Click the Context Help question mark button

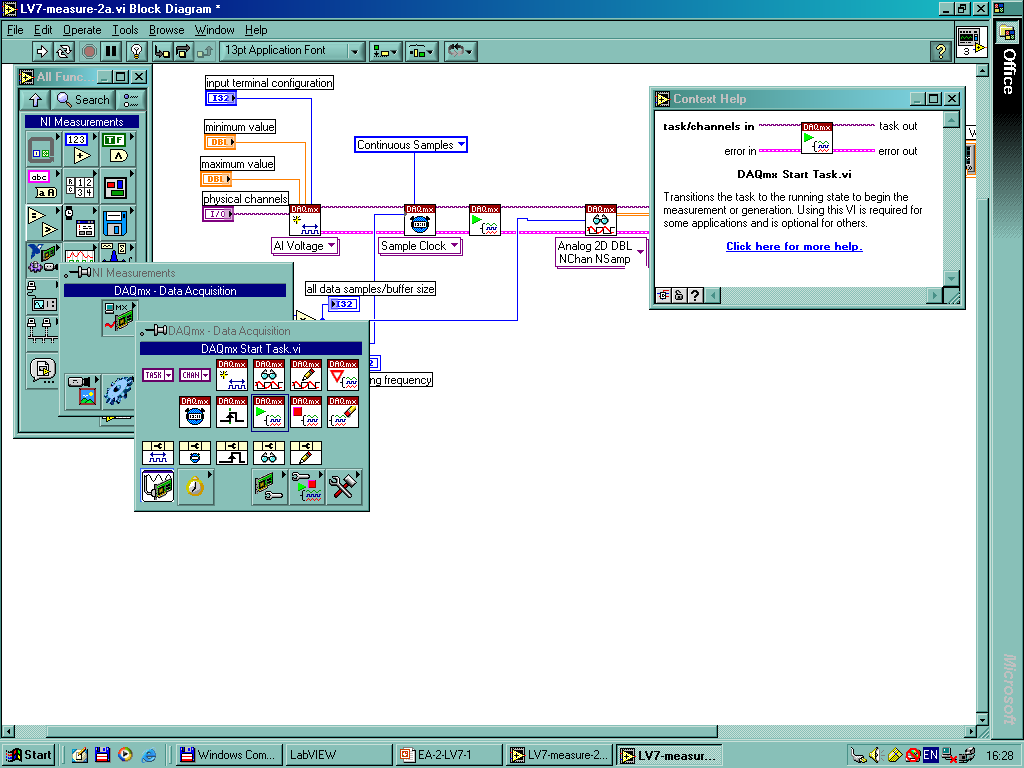pos(940,52)
